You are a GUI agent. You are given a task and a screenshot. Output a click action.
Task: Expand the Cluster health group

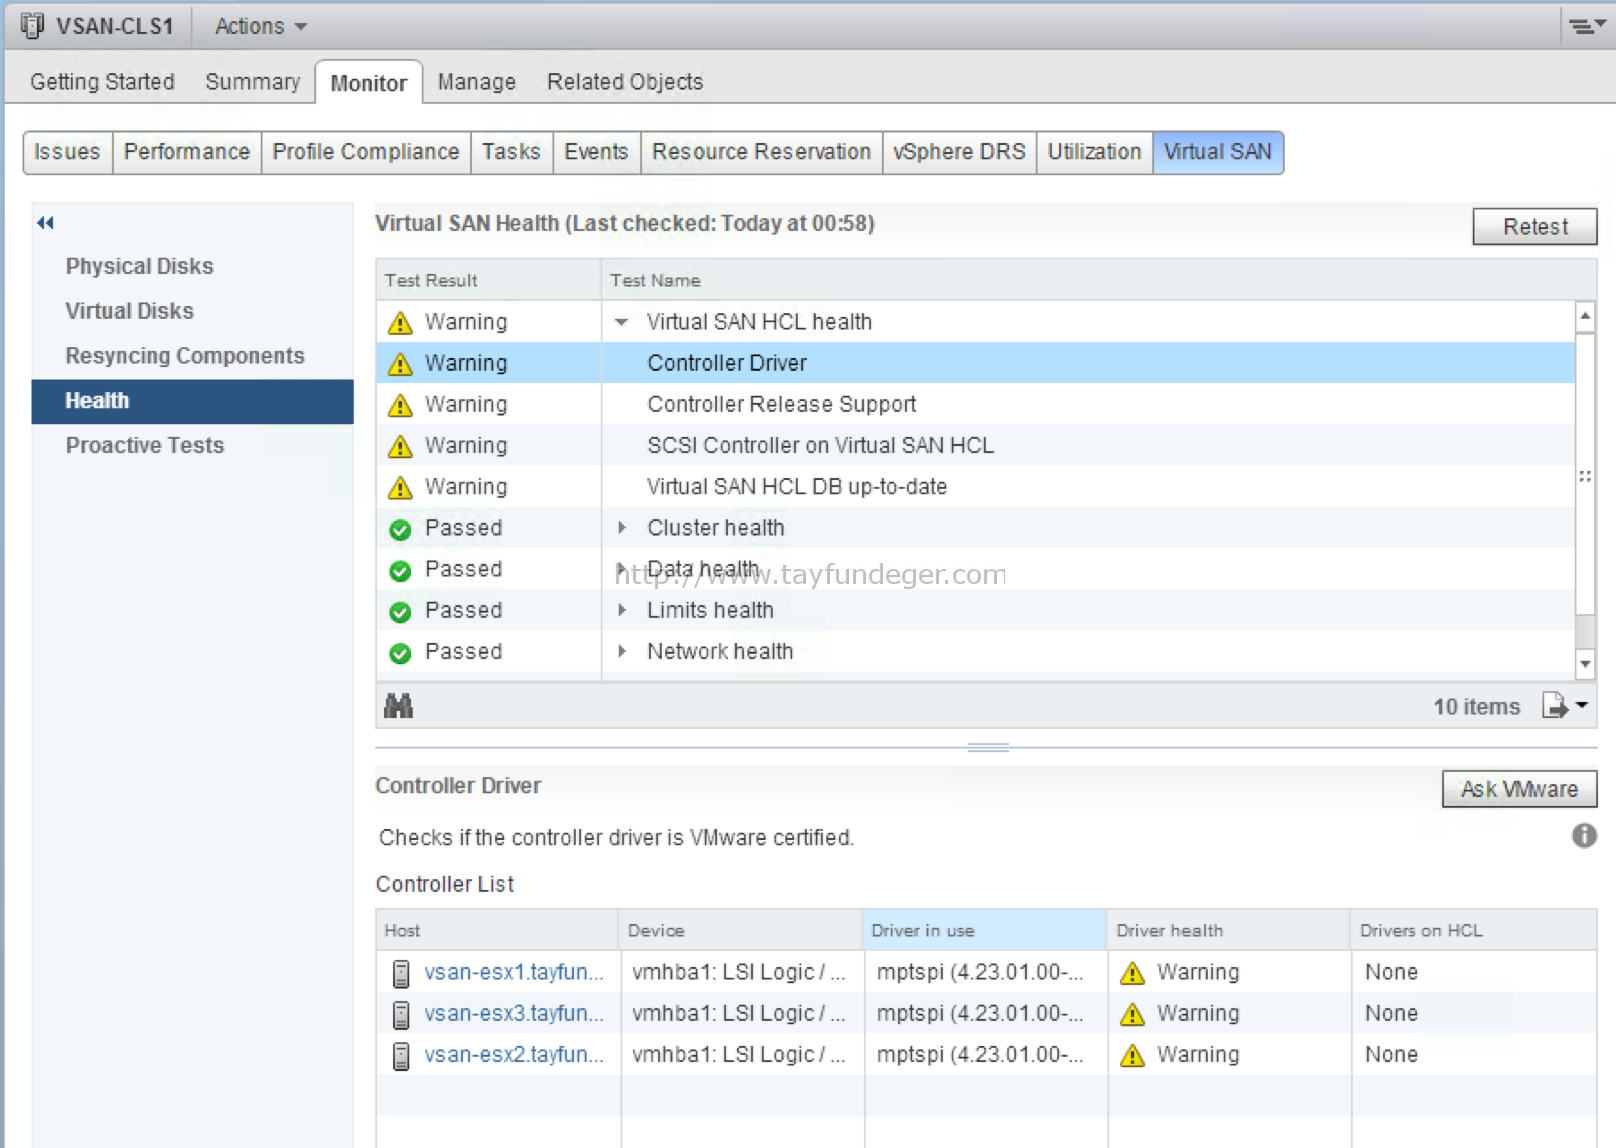click(x=622, y=527)
